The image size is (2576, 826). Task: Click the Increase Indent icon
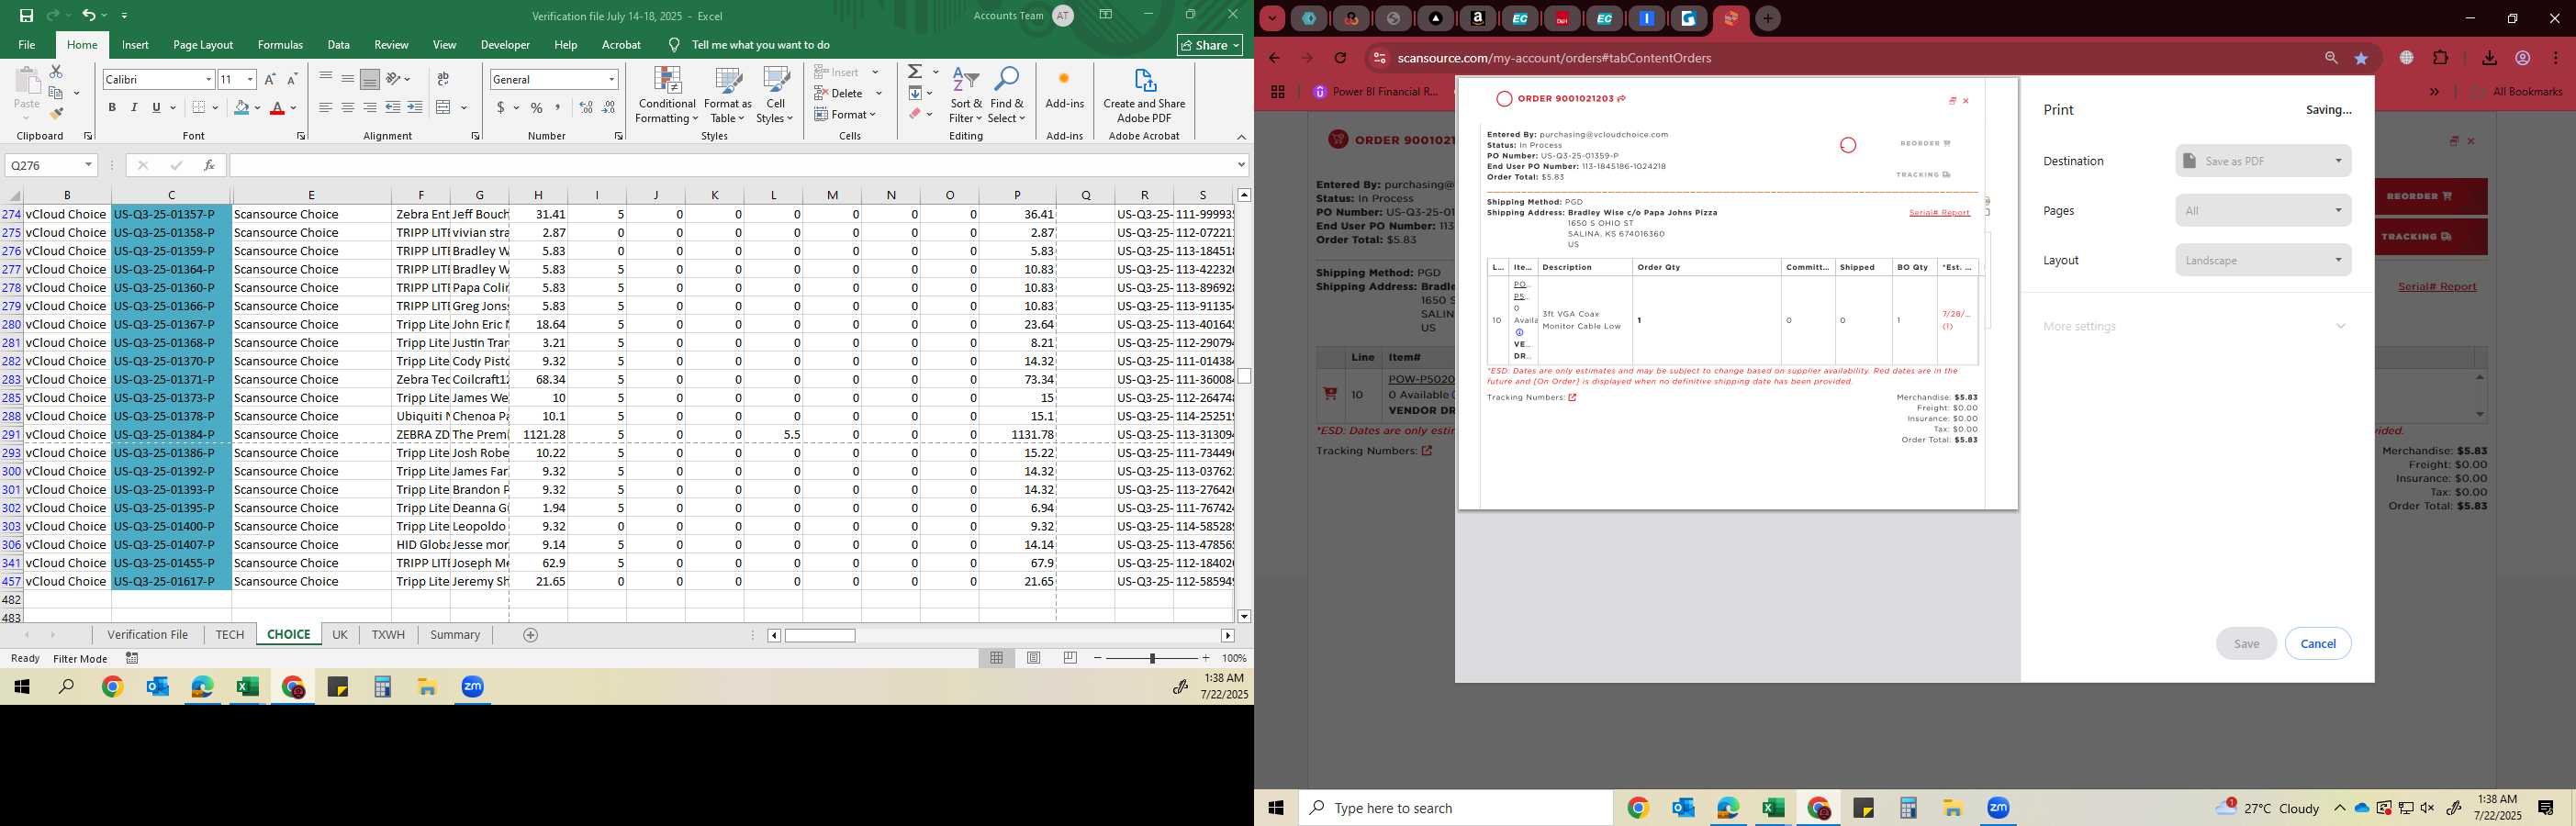415,108
